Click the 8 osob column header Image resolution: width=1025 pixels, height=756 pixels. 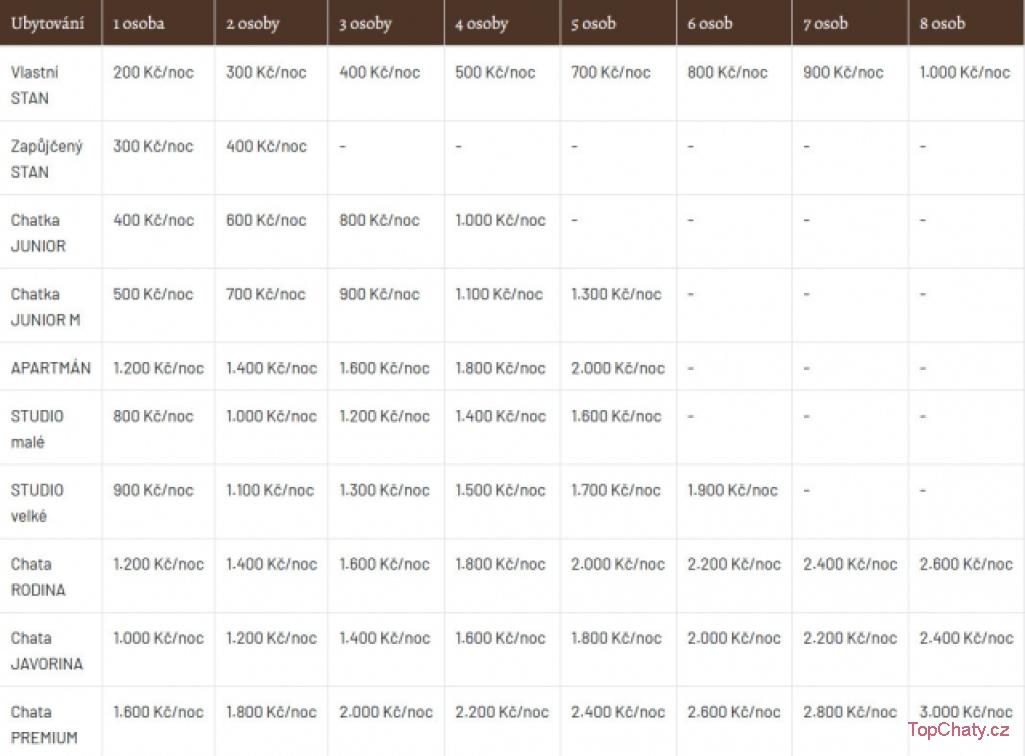tap(942, 24)
